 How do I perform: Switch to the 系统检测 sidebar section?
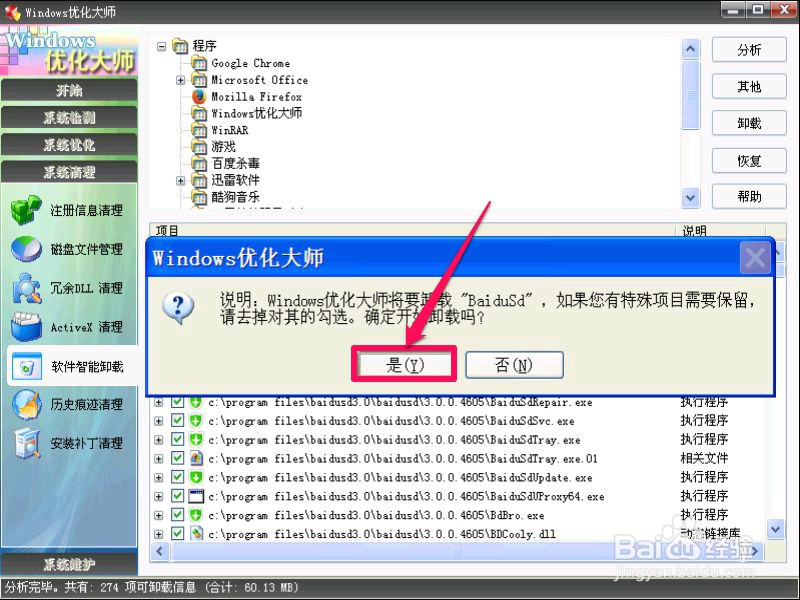(x=69, y=118)
